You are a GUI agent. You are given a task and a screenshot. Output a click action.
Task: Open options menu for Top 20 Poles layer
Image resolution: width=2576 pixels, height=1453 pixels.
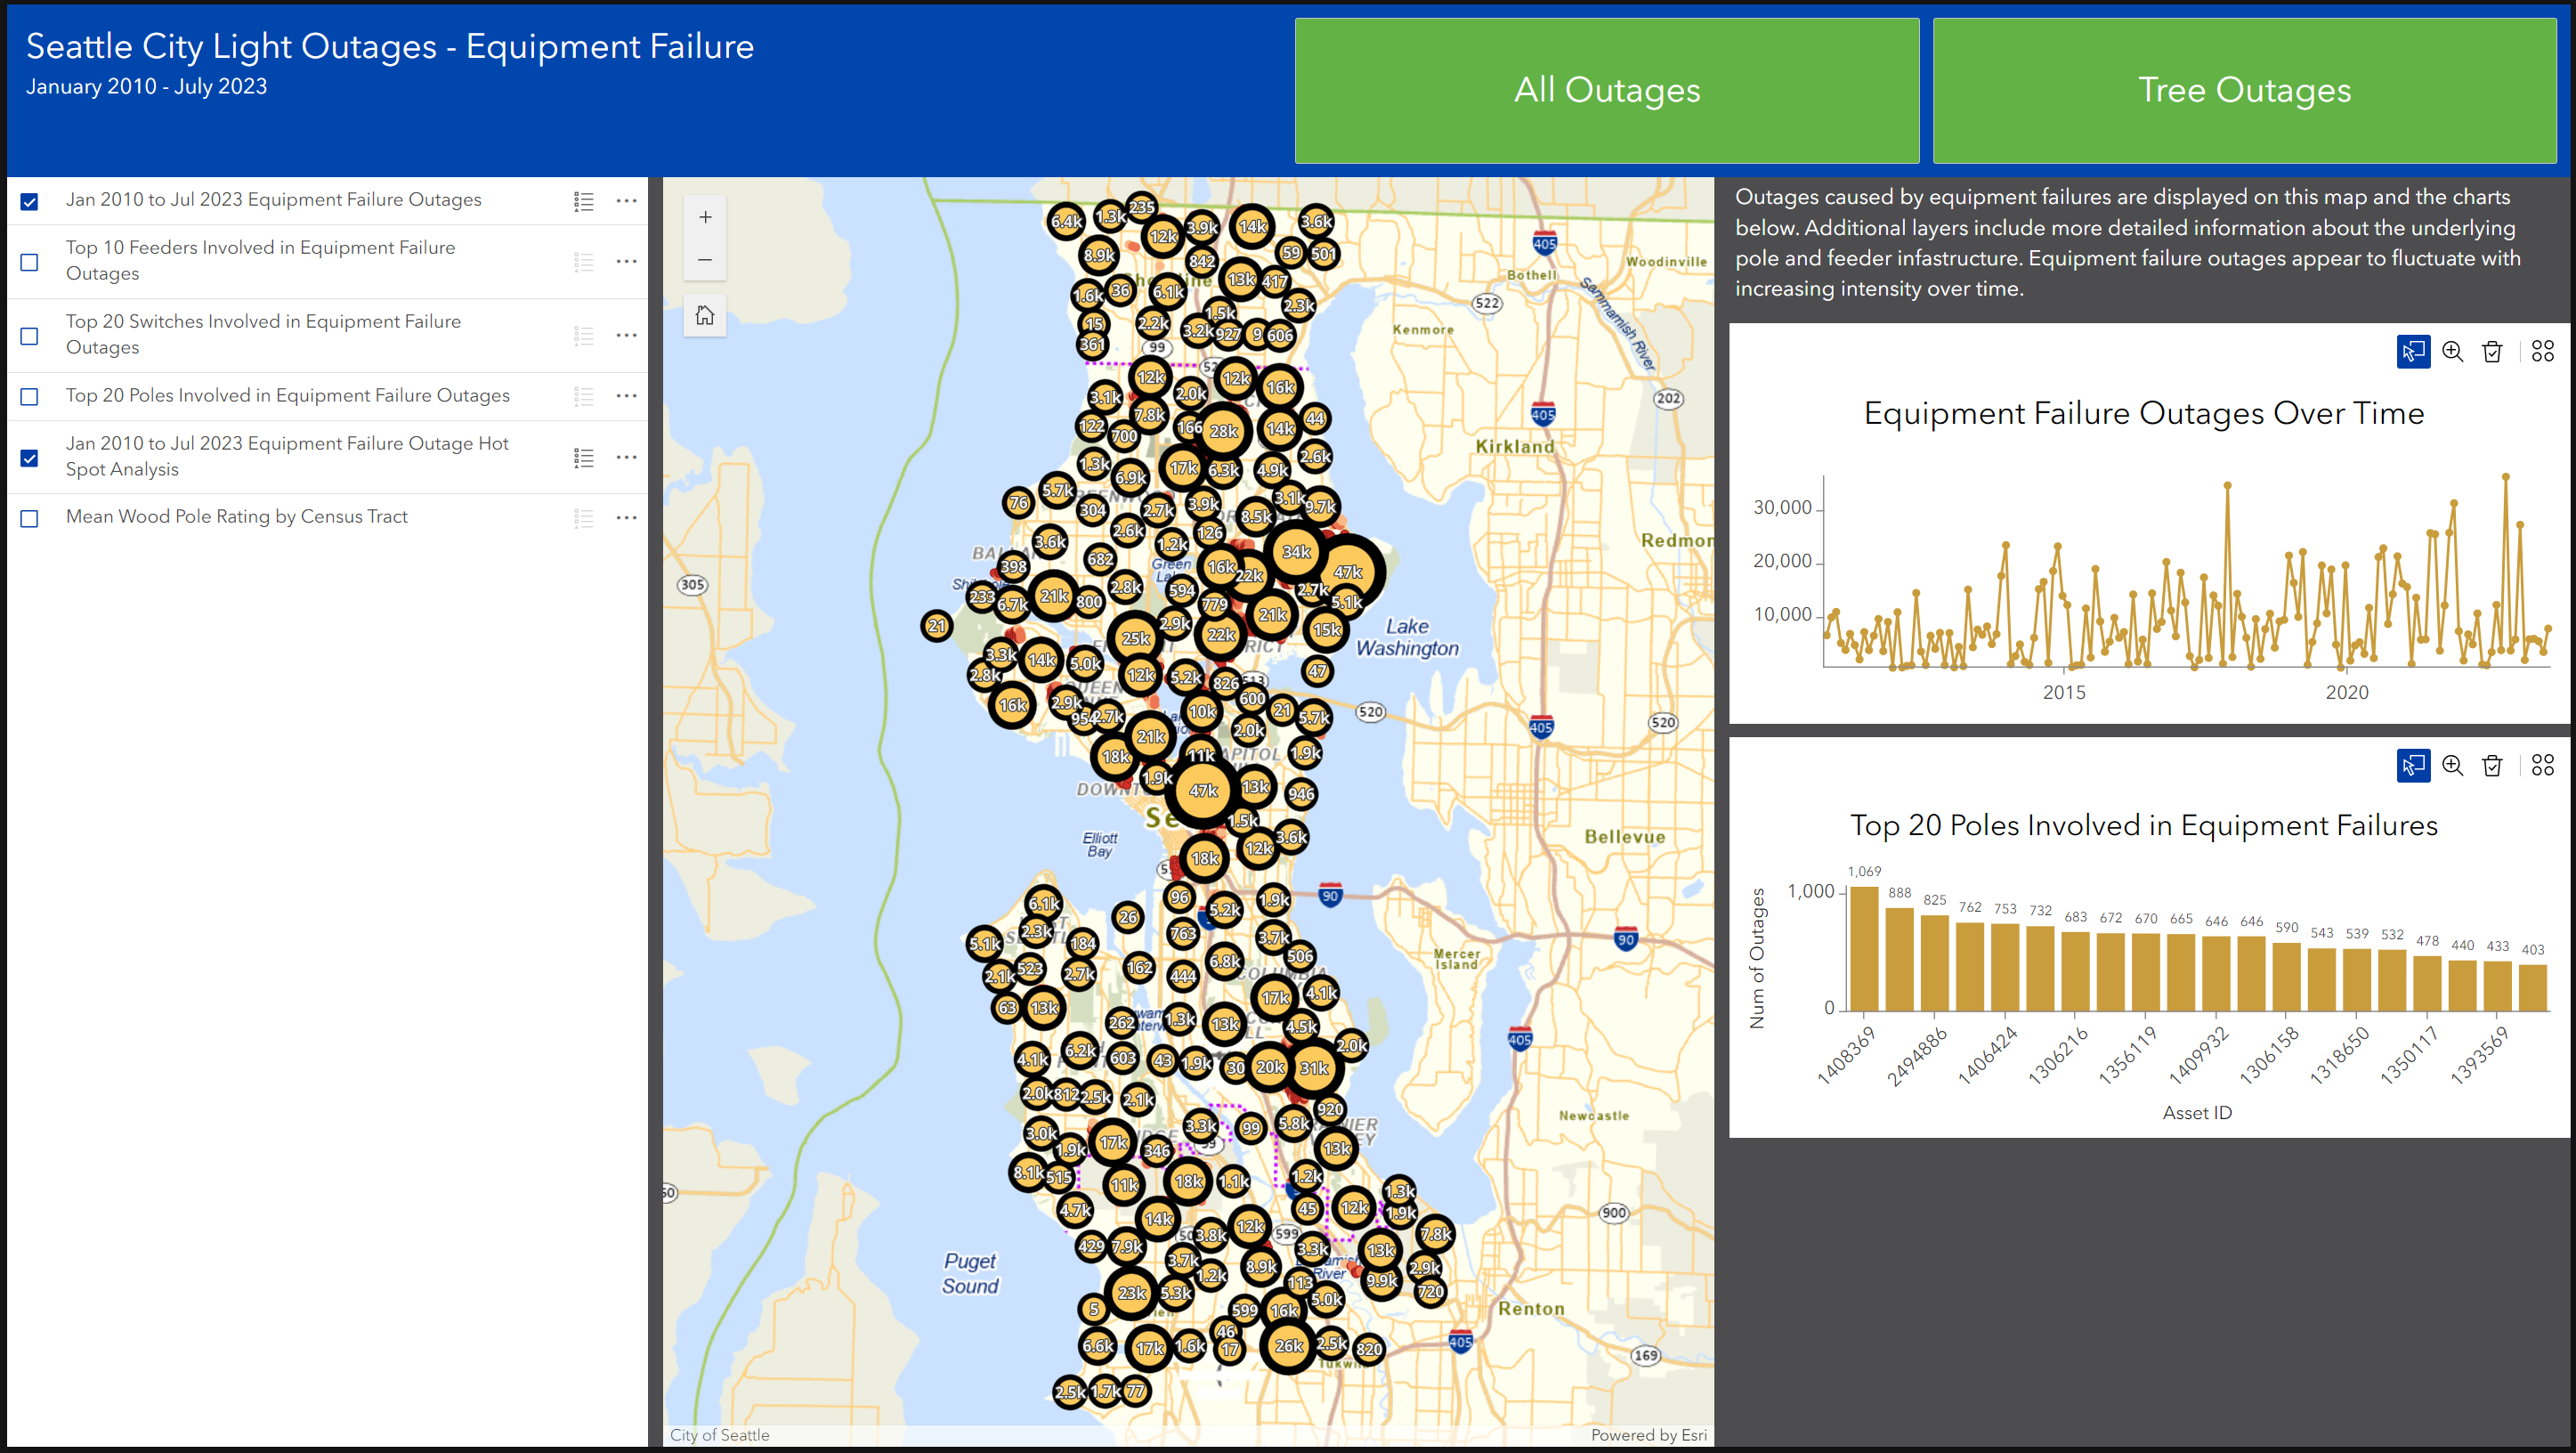pos(627,397)
